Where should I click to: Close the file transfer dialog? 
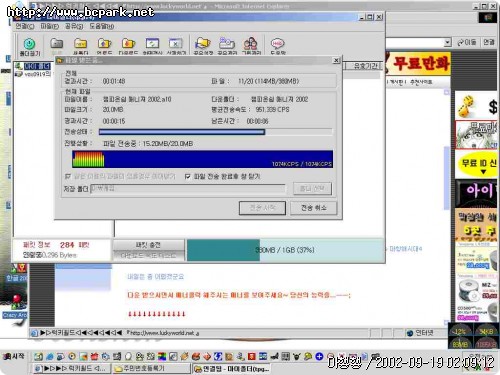(336, 60)
